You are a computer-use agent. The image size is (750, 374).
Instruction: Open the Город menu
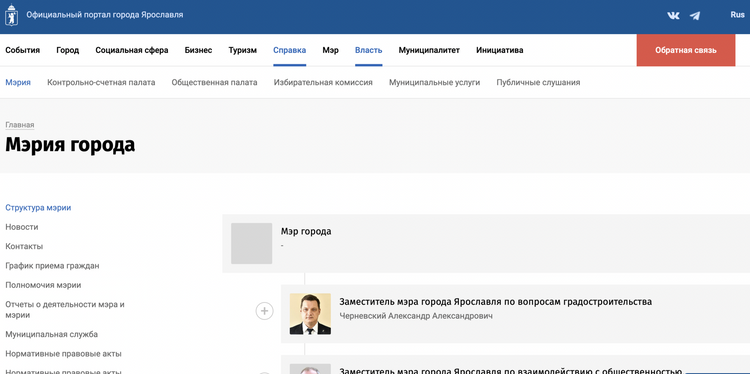(x=67, y=50)
